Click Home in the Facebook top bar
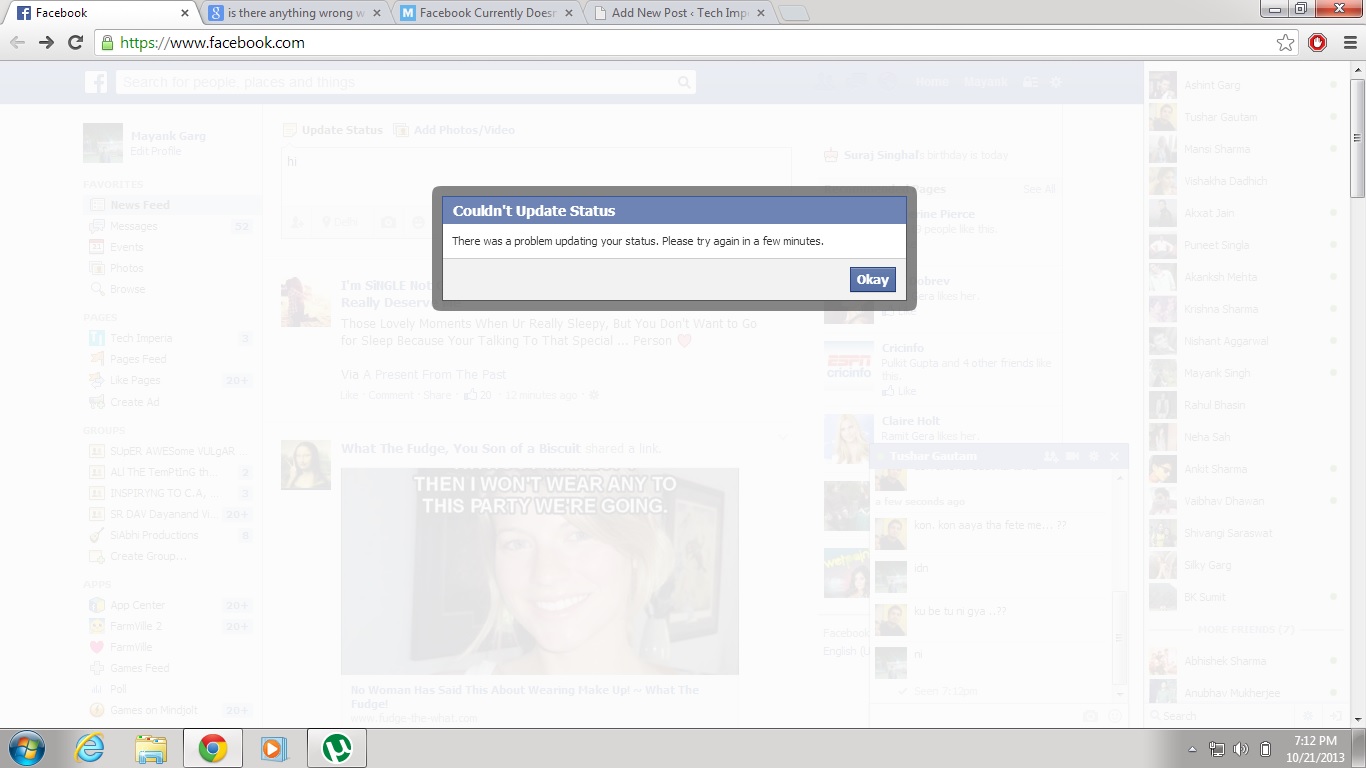Image resolution: width=1366 pixels, height=768 pixels. point(932,82)
